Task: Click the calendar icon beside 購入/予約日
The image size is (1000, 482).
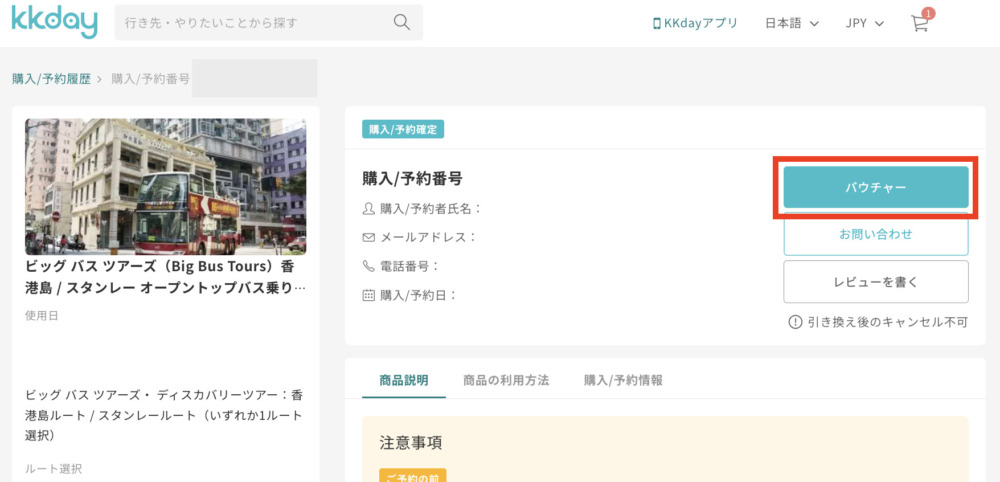Action: coord(369,295)
